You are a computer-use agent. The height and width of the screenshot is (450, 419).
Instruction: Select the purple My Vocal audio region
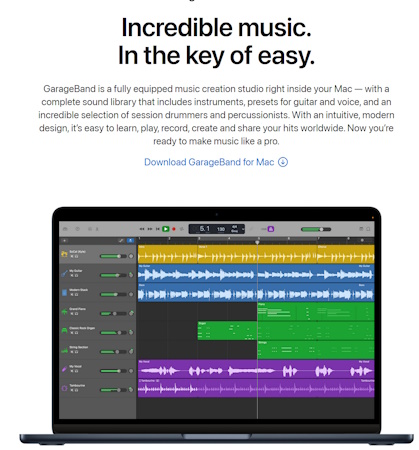(x=256, y=369)
